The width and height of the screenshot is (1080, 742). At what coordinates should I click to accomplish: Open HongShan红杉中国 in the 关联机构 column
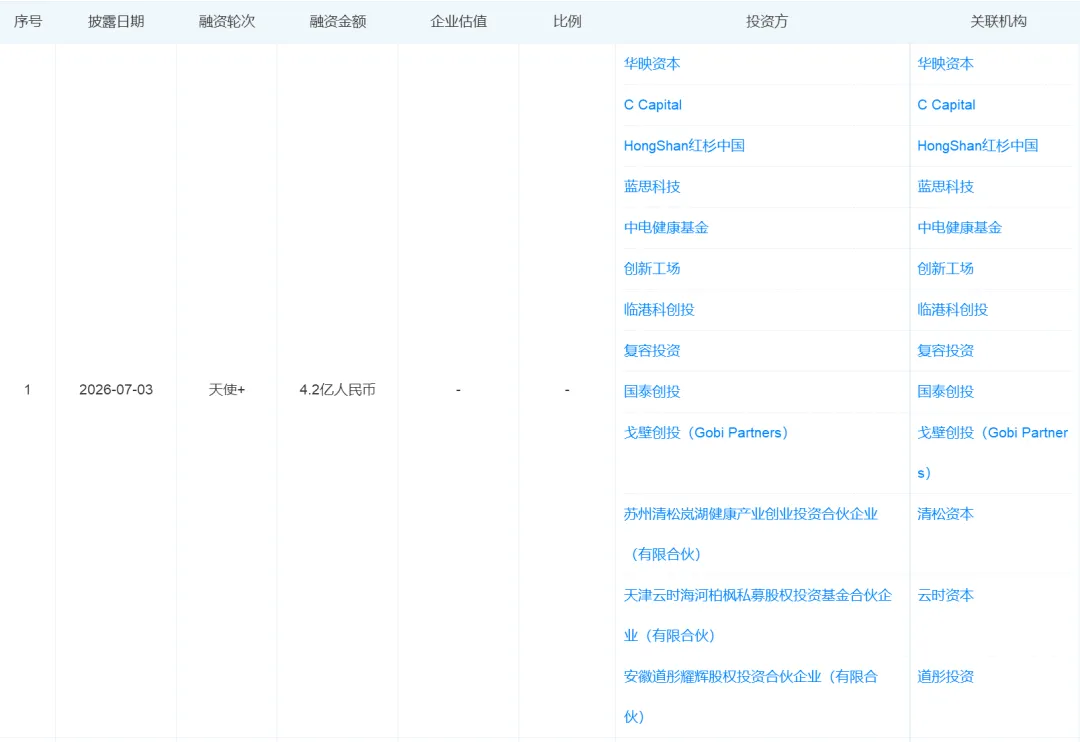coord(977,145)
